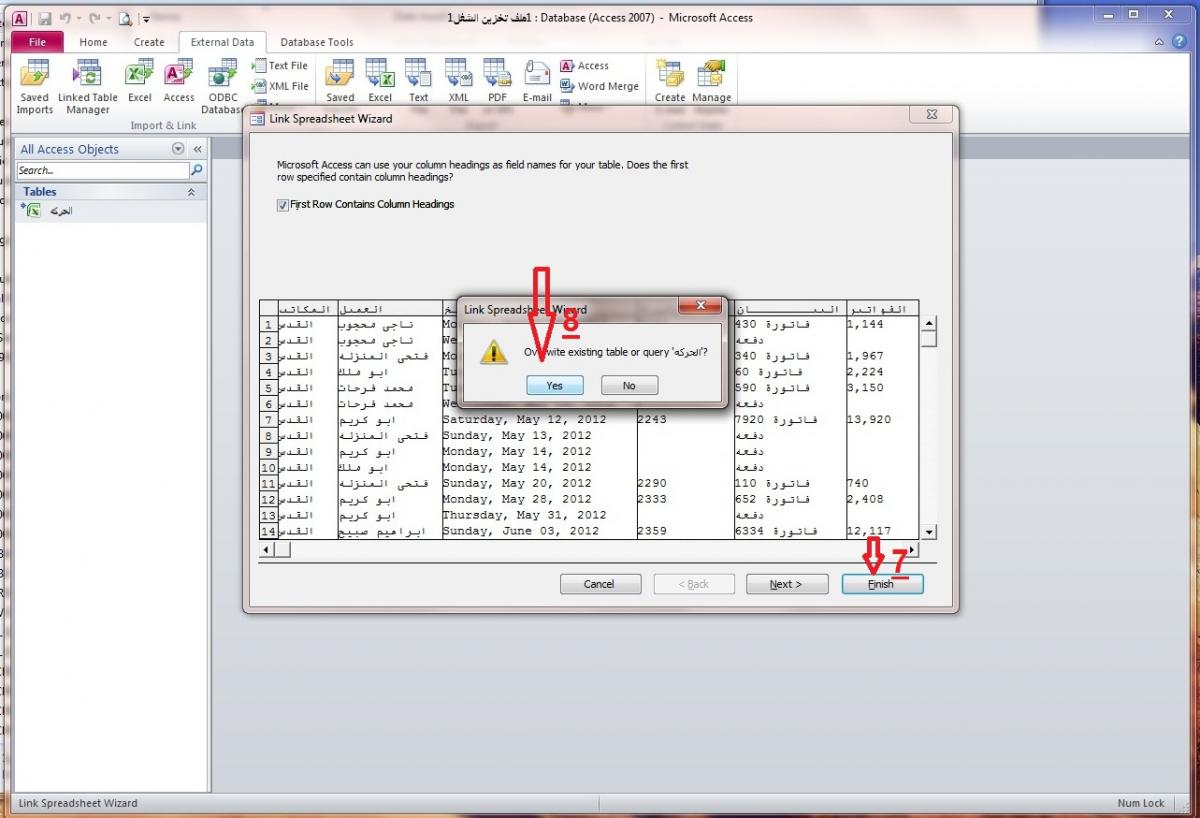The width and height of the screenshot is (1200, 818).
Task: Send the object by E-mail
Action: click(537, 81)
